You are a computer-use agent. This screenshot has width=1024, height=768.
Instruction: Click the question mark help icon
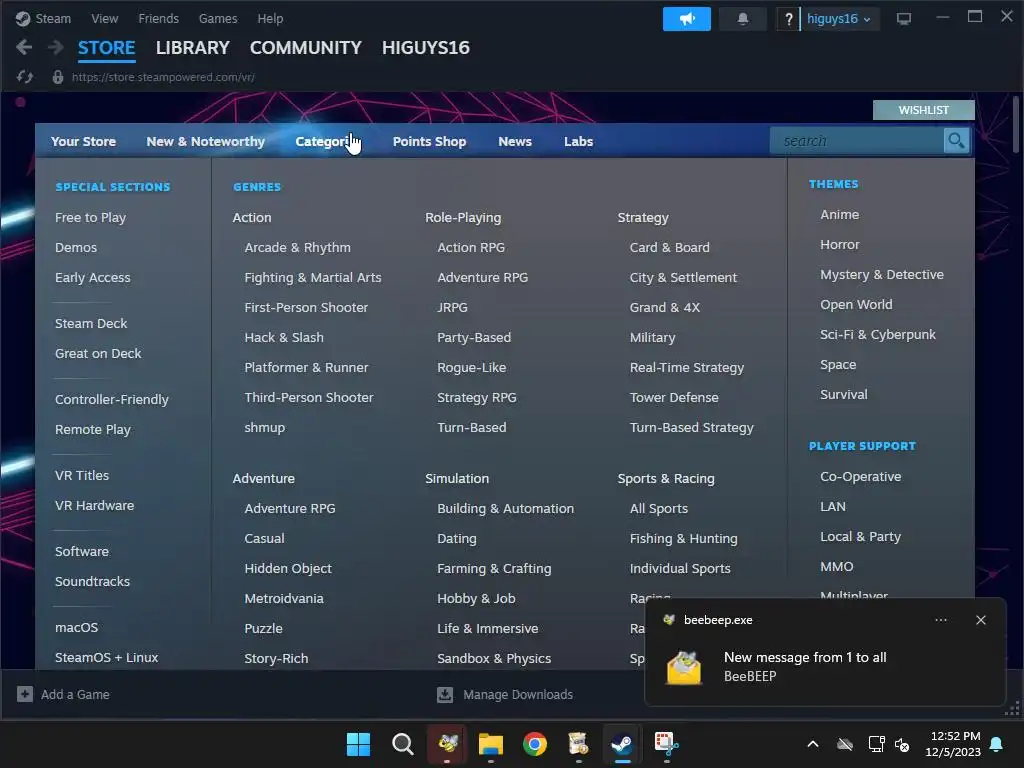pos(788,19)
